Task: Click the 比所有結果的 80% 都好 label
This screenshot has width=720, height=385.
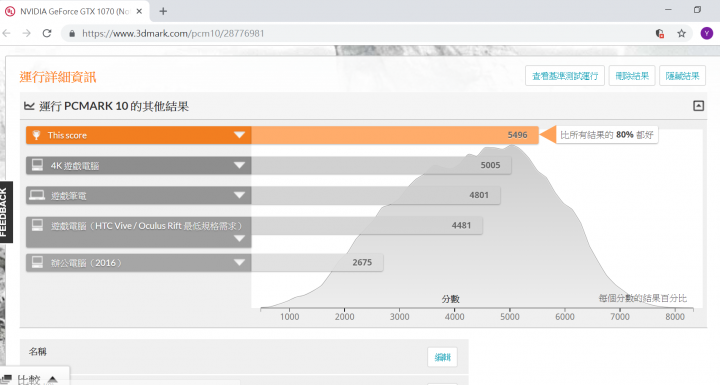Action: (x=606, y=135)
